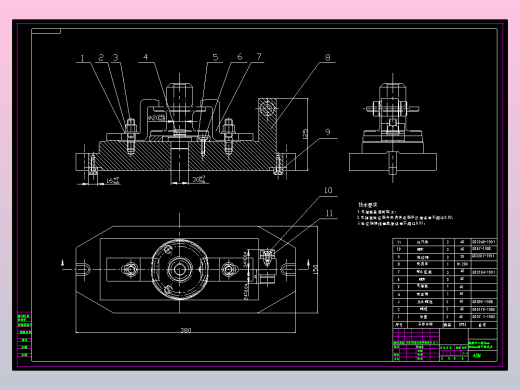The height and width of the screenshot is (390, 520).
Task: Click balloon number 7 label
Action: point(259,57)
